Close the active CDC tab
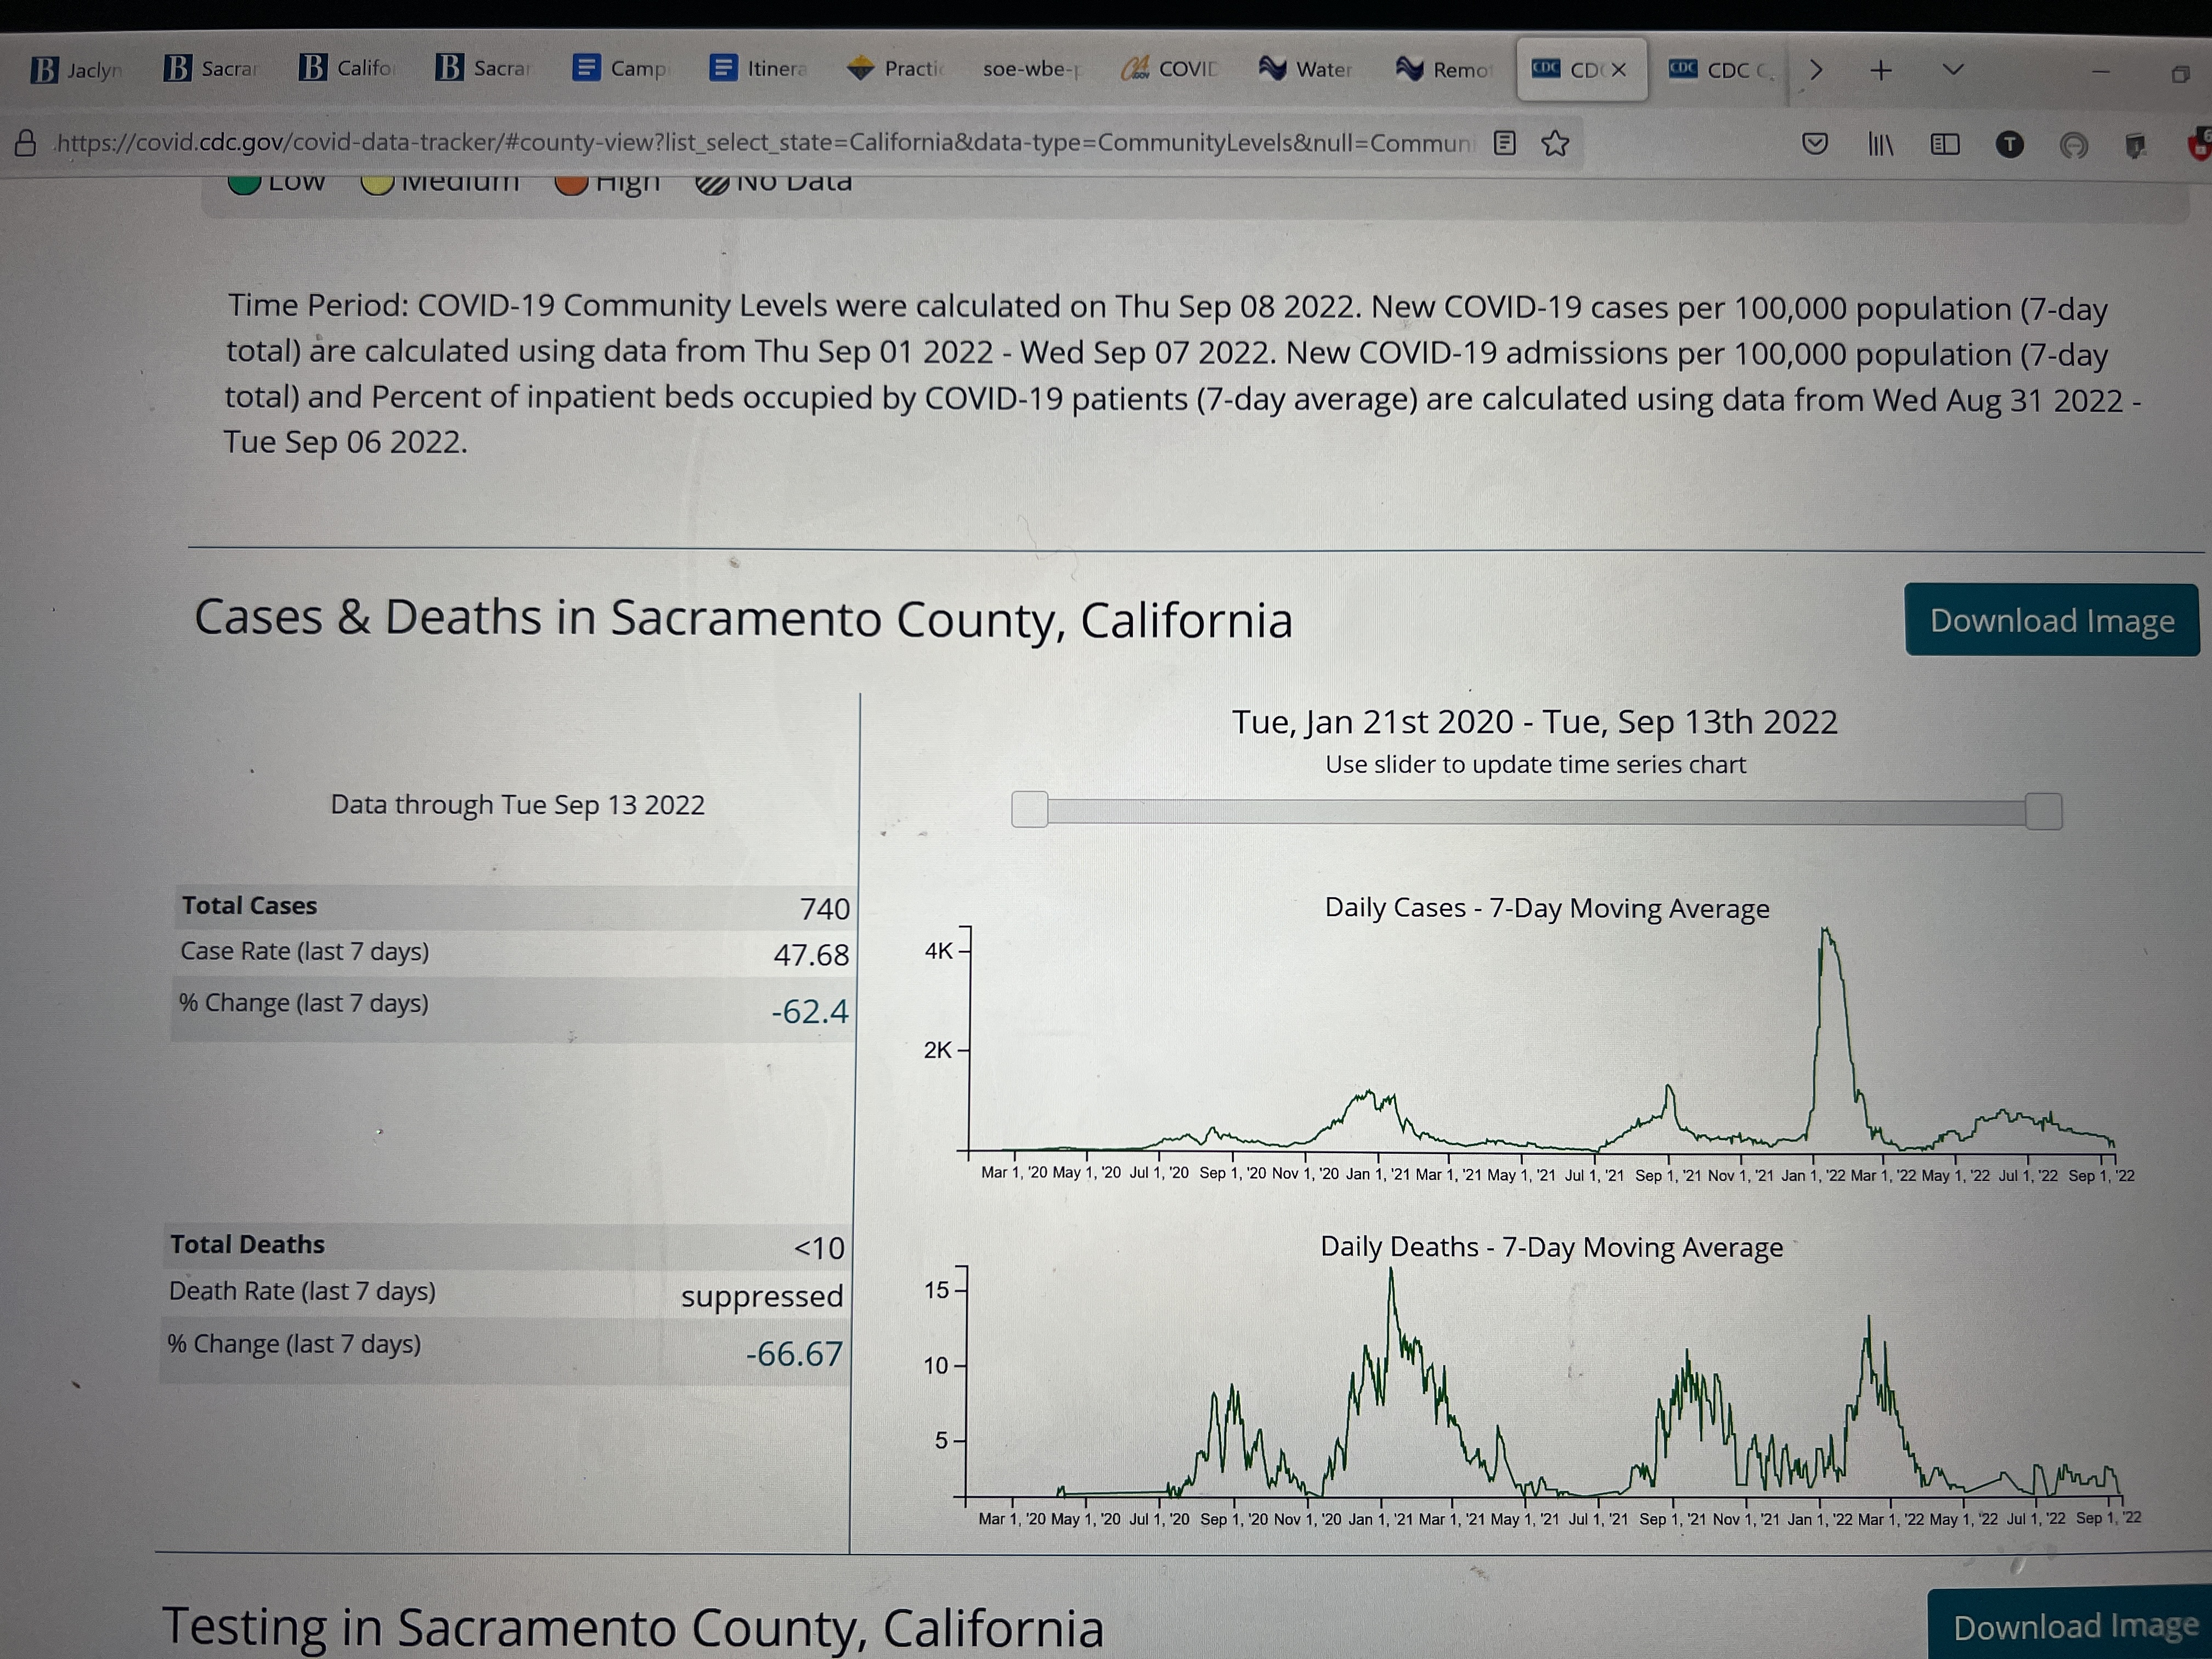This screenshot has width=2212, height=1659. tap(1618, 70)
